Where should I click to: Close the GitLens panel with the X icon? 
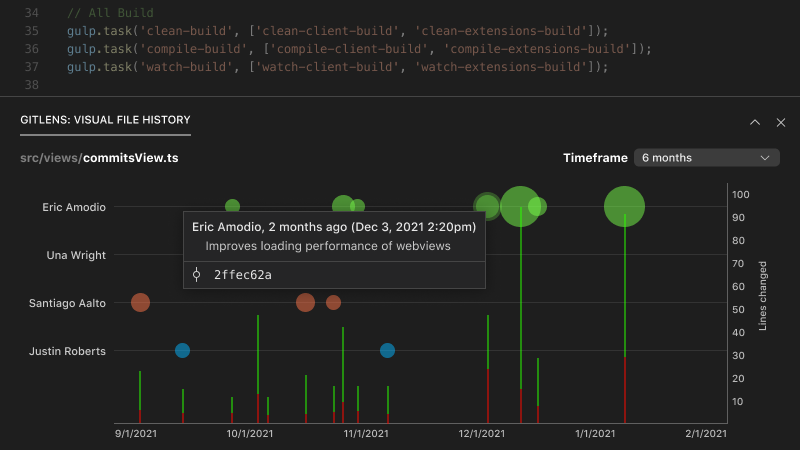click(x=781, y=122)
